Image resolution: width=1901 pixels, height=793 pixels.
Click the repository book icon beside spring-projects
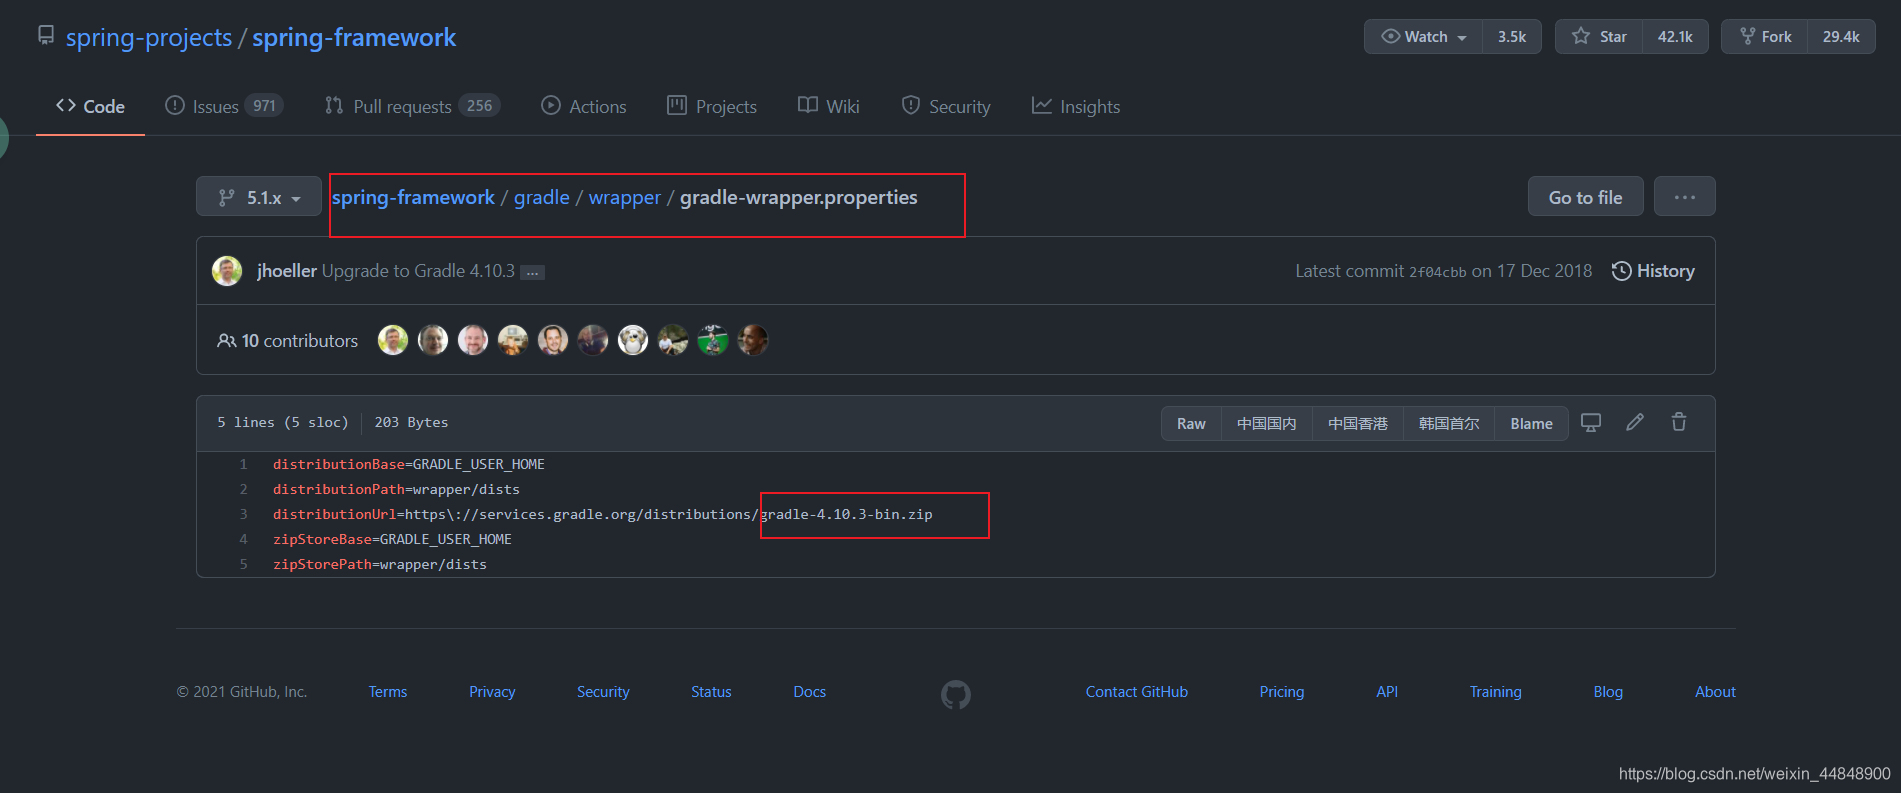(x=46, y=36)
